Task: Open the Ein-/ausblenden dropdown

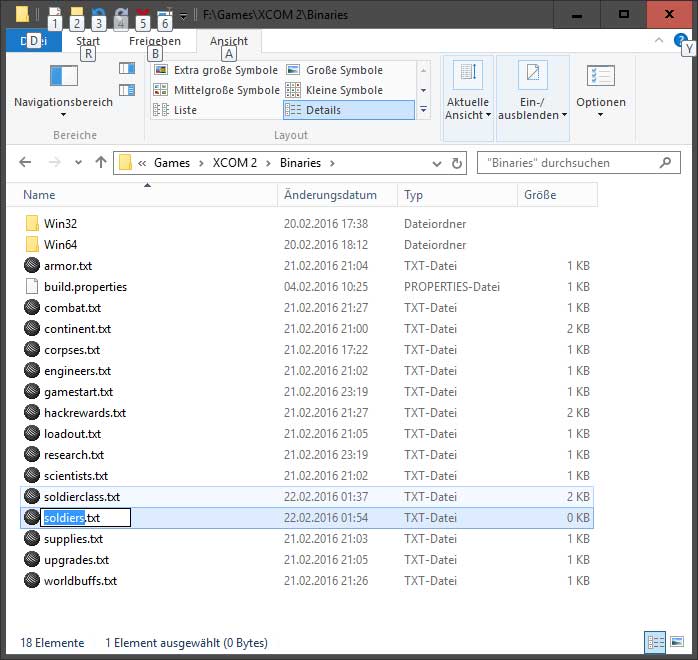Action: pos(532,98)
